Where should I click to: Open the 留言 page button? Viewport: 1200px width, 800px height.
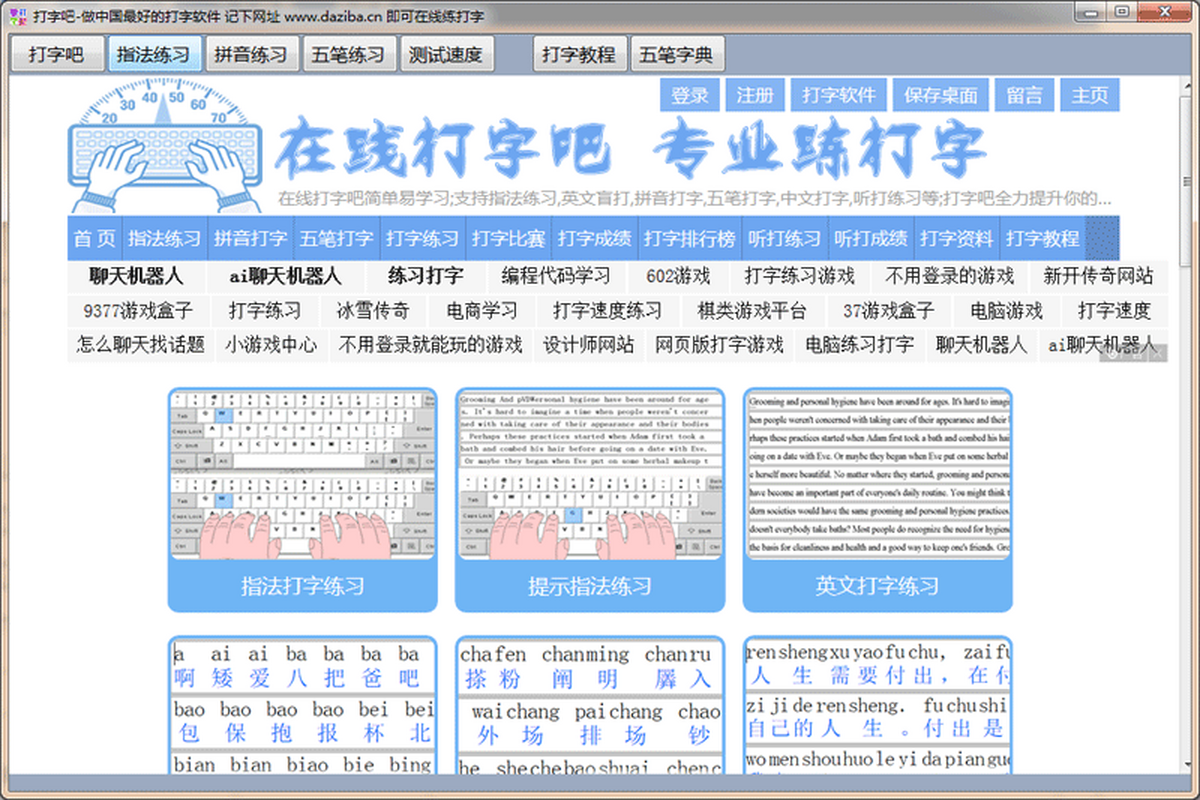(1025, 95)
